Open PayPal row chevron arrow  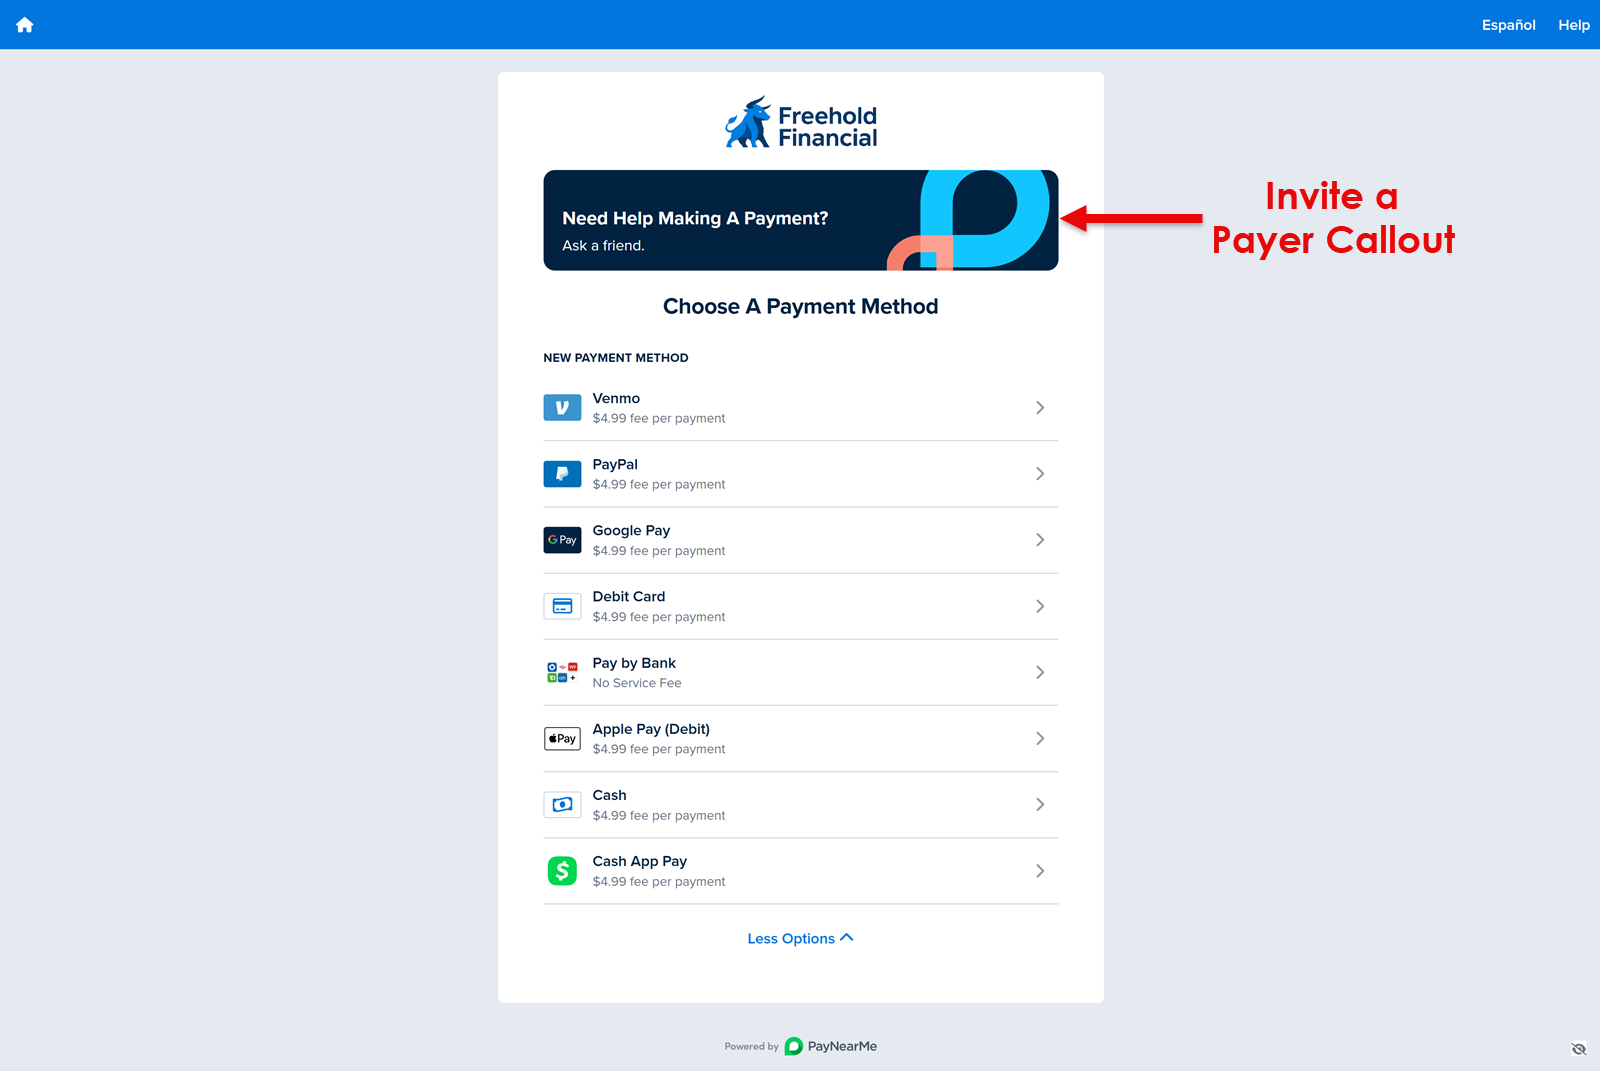click(1040, 474)
